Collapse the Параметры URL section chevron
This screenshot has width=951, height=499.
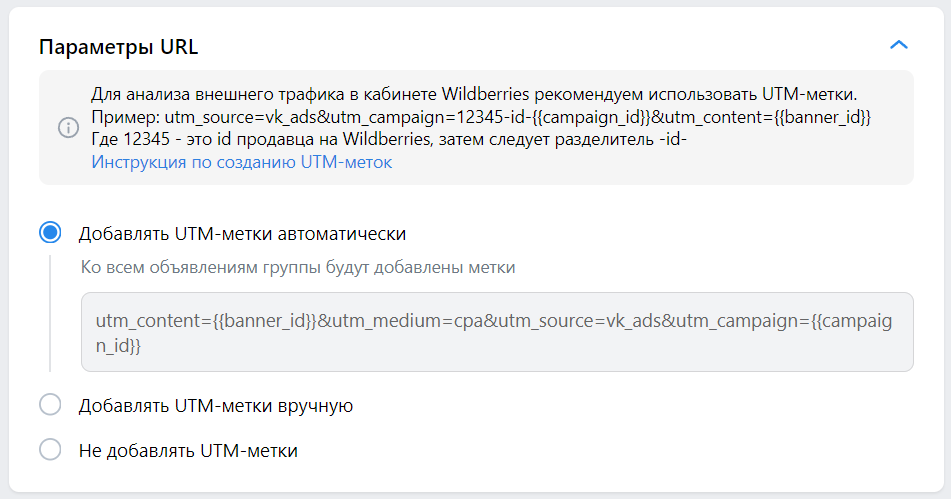click(898, 45)
